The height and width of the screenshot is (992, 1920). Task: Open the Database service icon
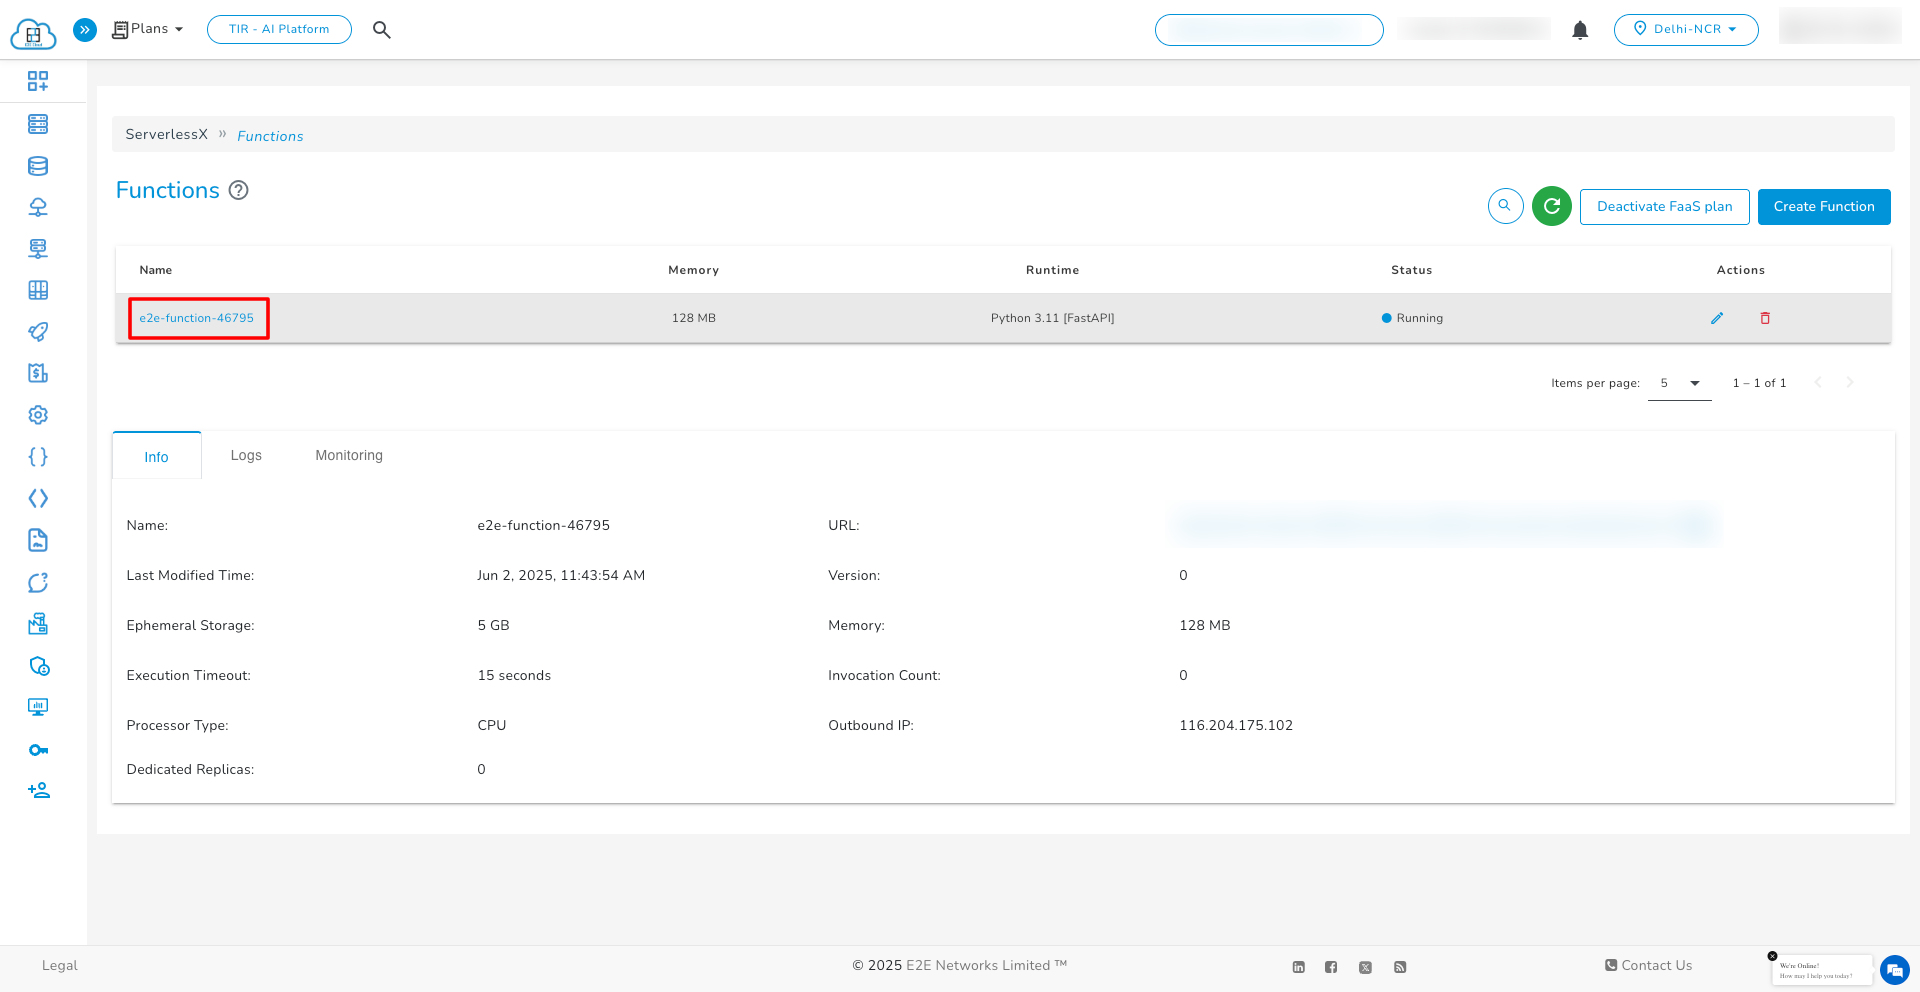[x=38, y=166]
